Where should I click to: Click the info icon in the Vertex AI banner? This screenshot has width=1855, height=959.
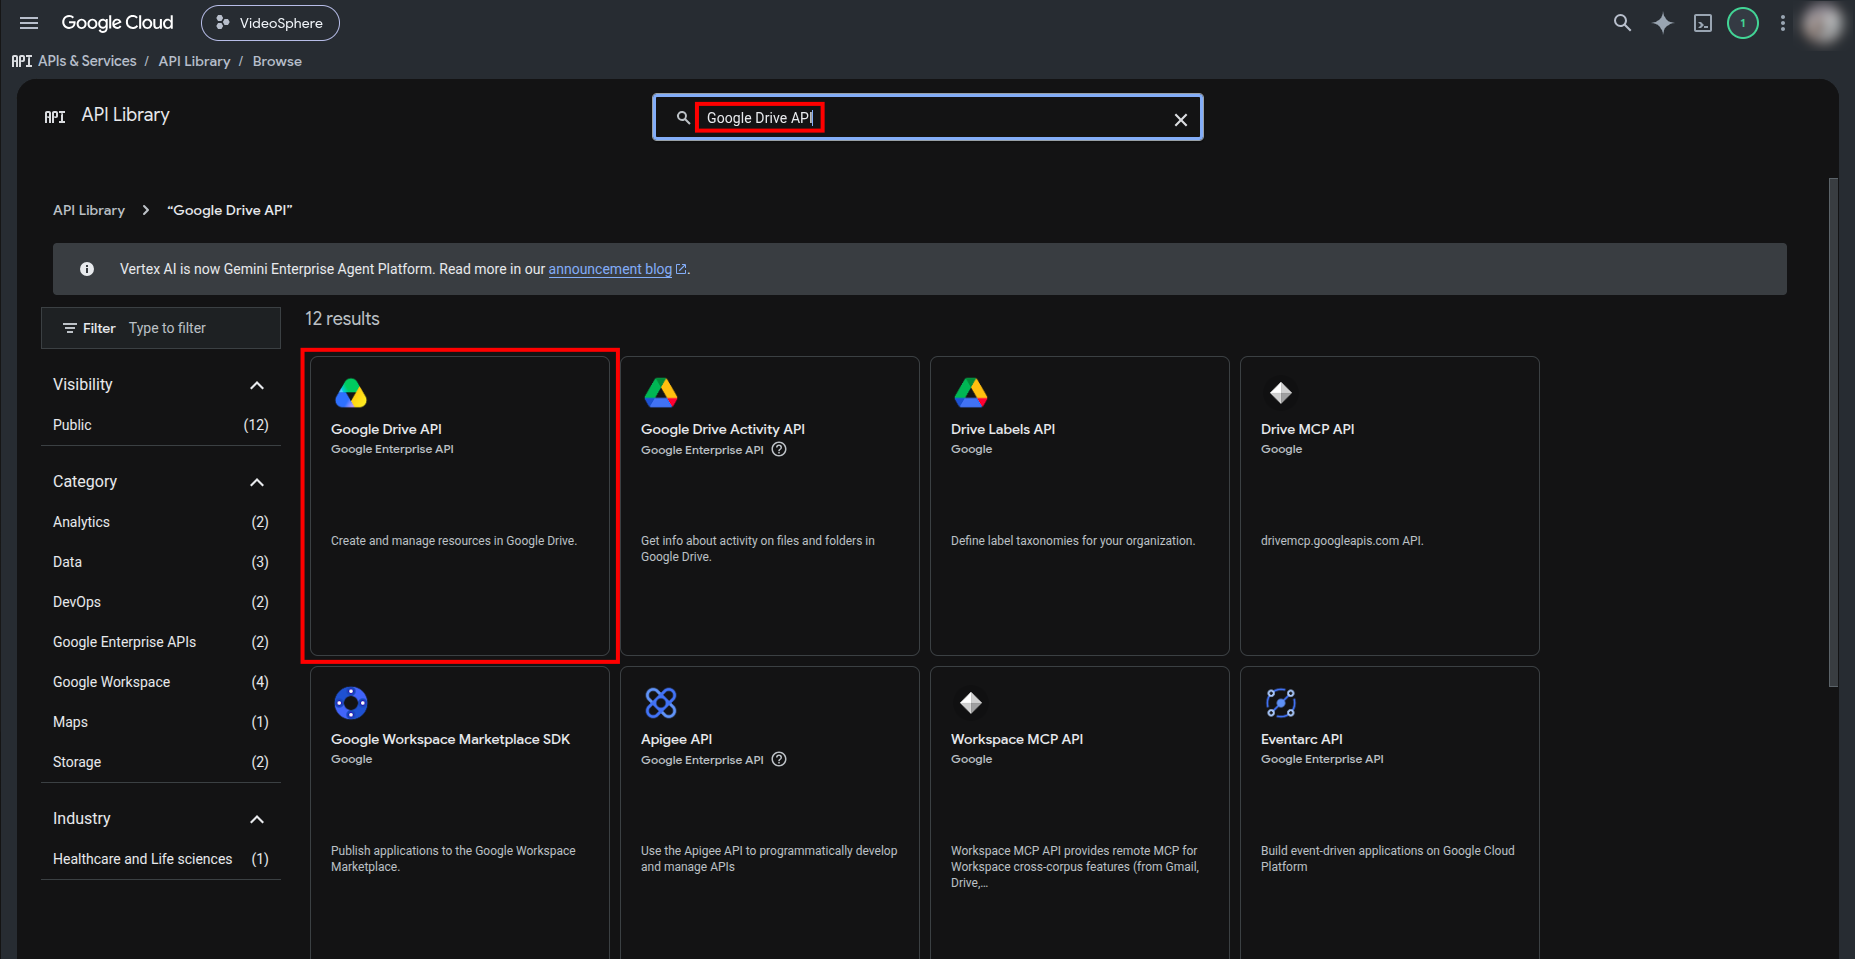[x=87, y=269]
